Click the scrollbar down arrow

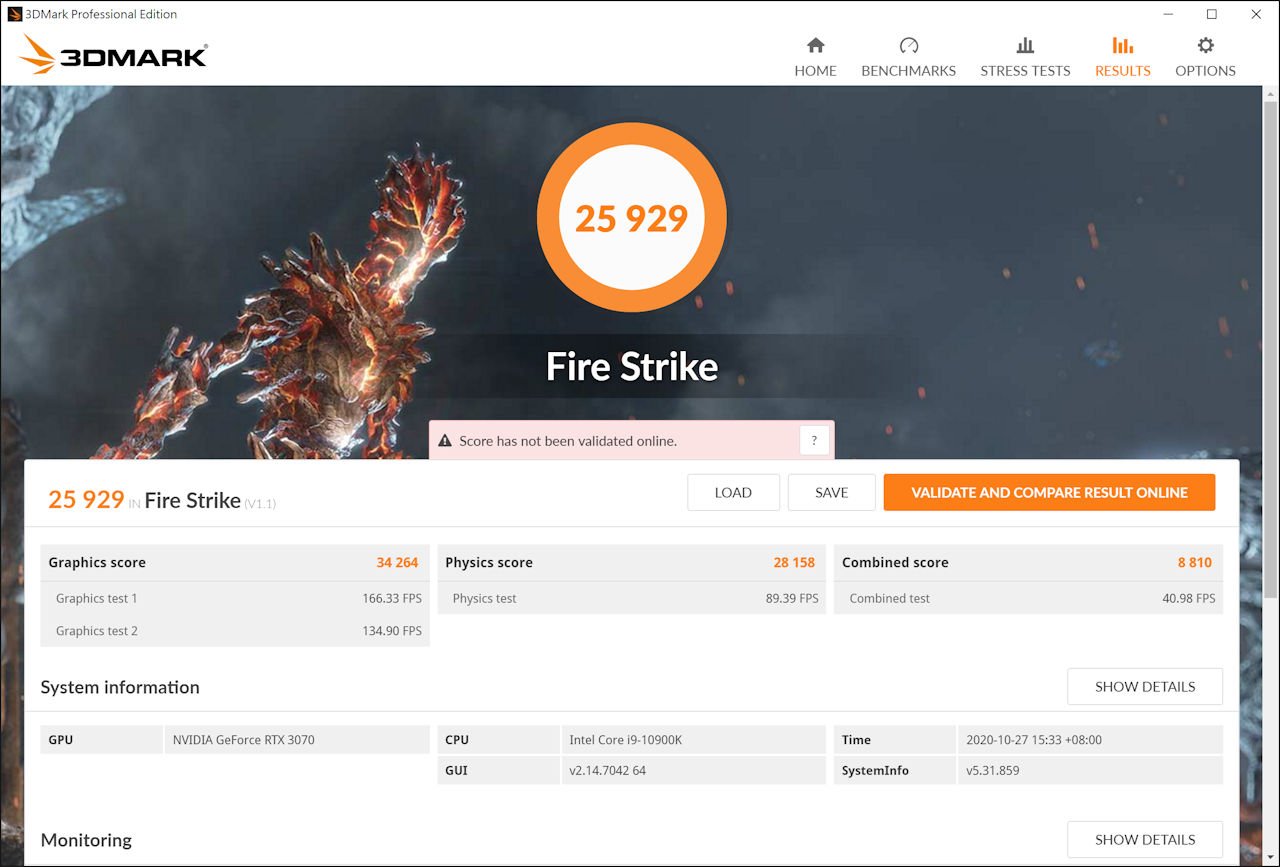[x=1270, y=858]
